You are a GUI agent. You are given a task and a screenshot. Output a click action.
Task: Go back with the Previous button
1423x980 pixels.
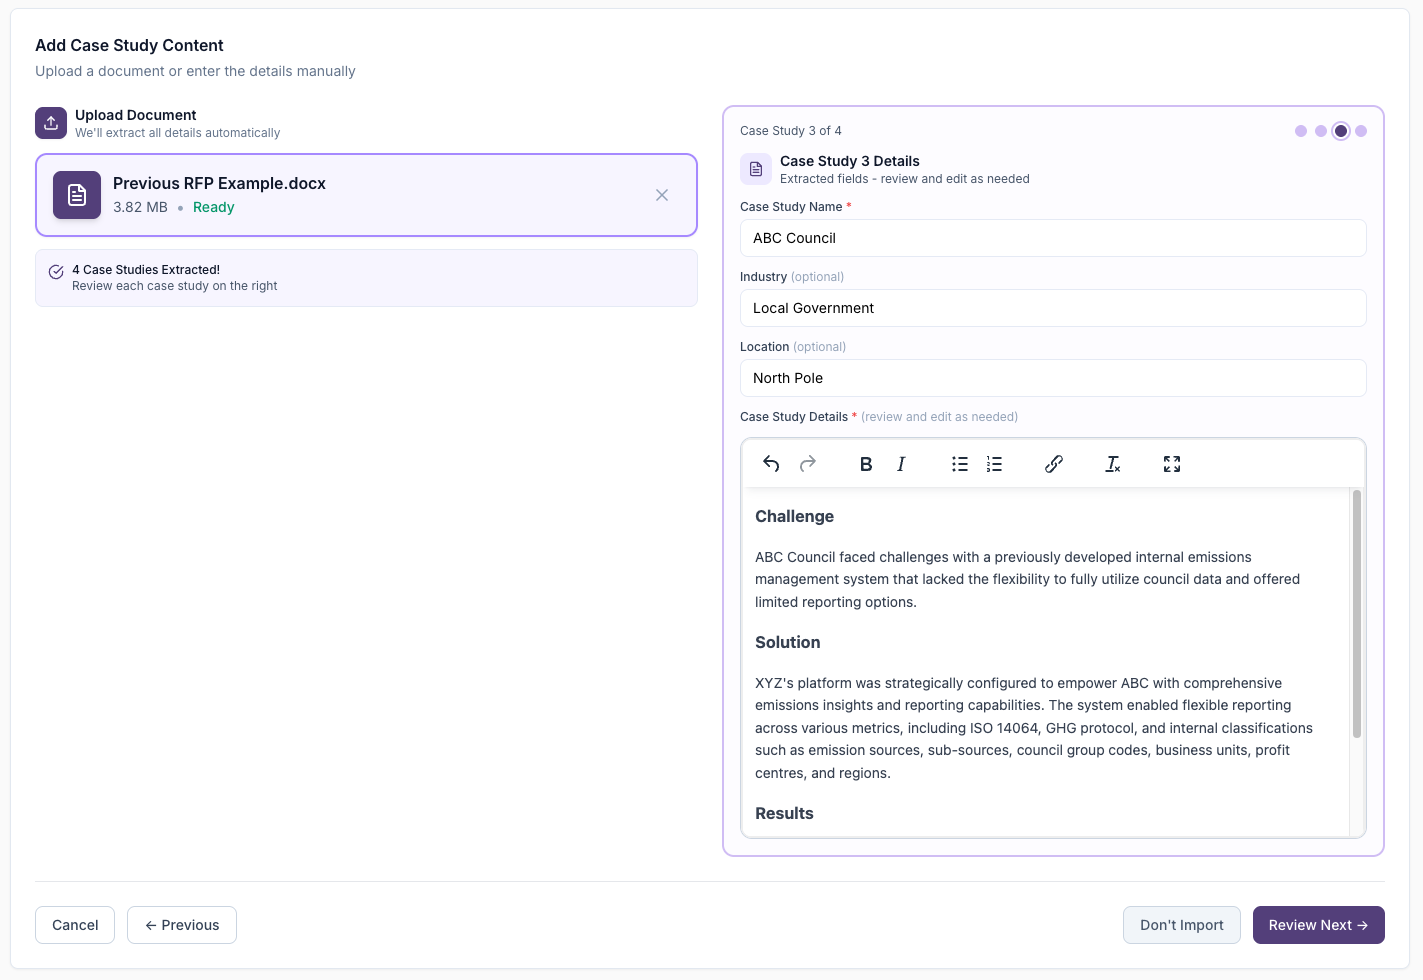click(181, 925)
